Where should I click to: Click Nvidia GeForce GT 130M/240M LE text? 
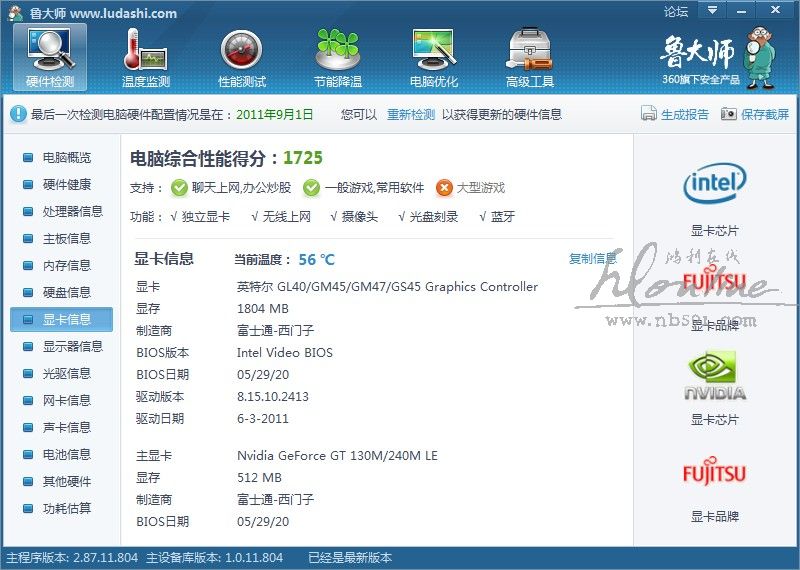(x=337, y=456)
